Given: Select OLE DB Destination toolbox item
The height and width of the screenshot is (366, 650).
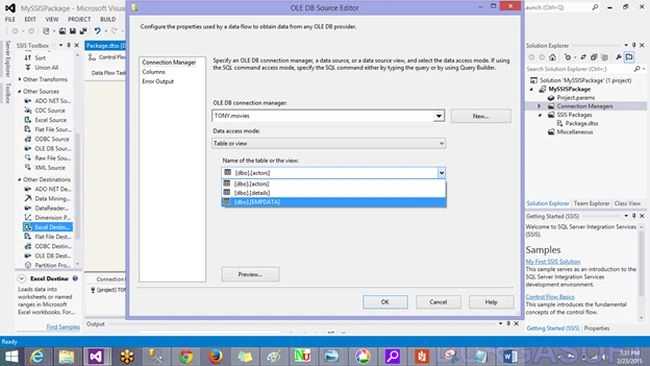Looking at the screenshot, I should [47, 256].
